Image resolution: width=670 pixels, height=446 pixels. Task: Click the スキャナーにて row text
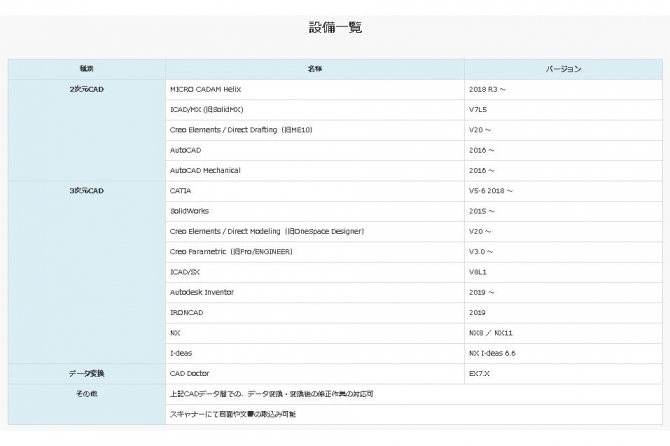(x=232, y=414)
